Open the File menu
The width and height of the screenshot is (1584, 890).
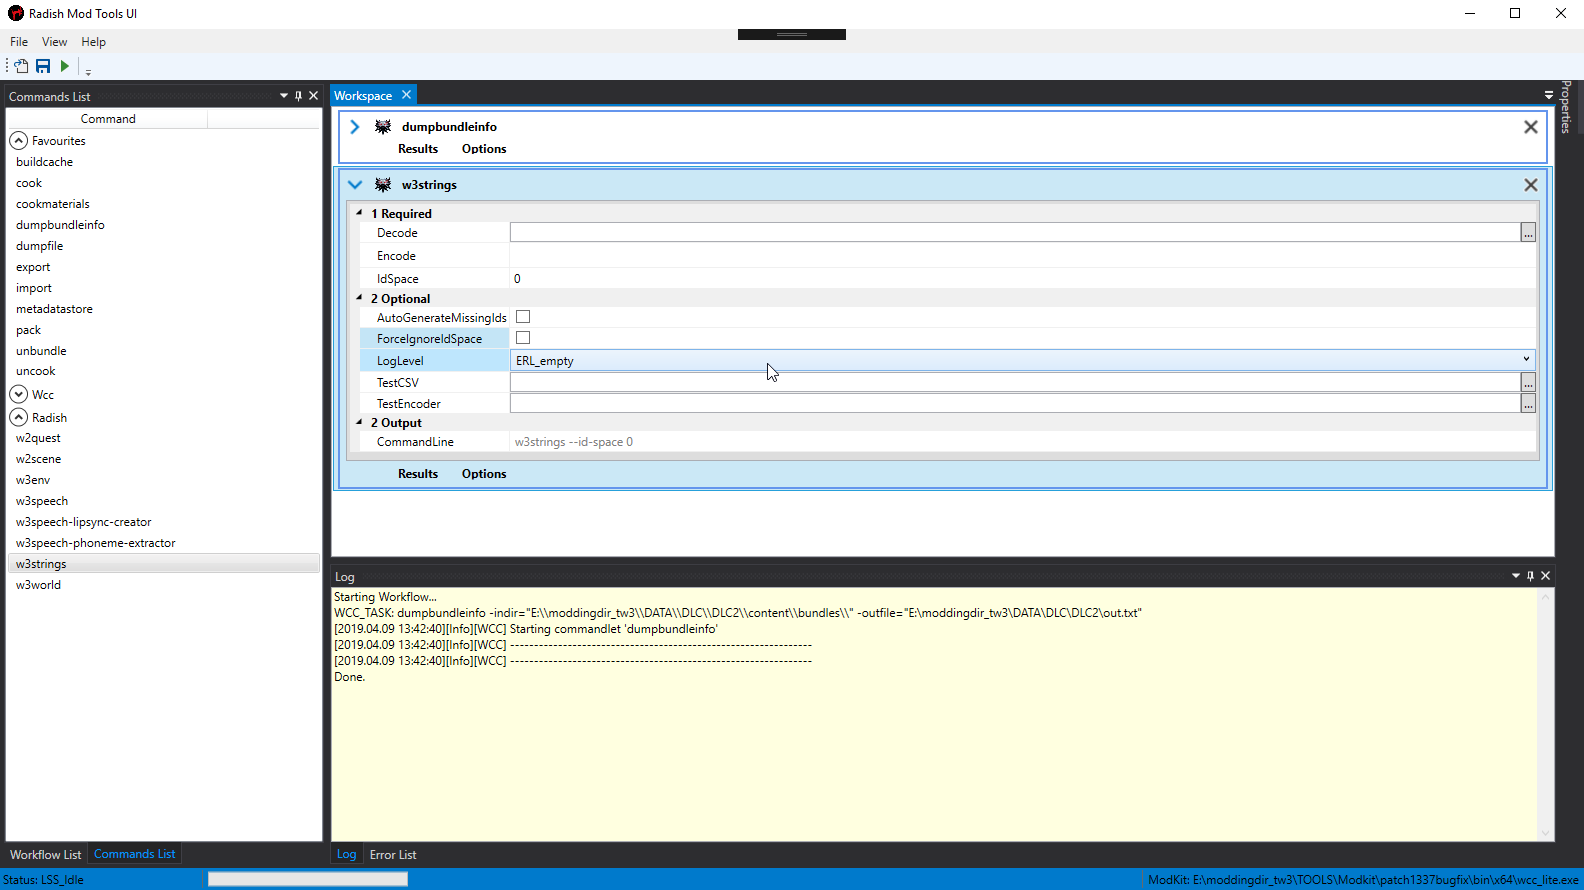19,42
